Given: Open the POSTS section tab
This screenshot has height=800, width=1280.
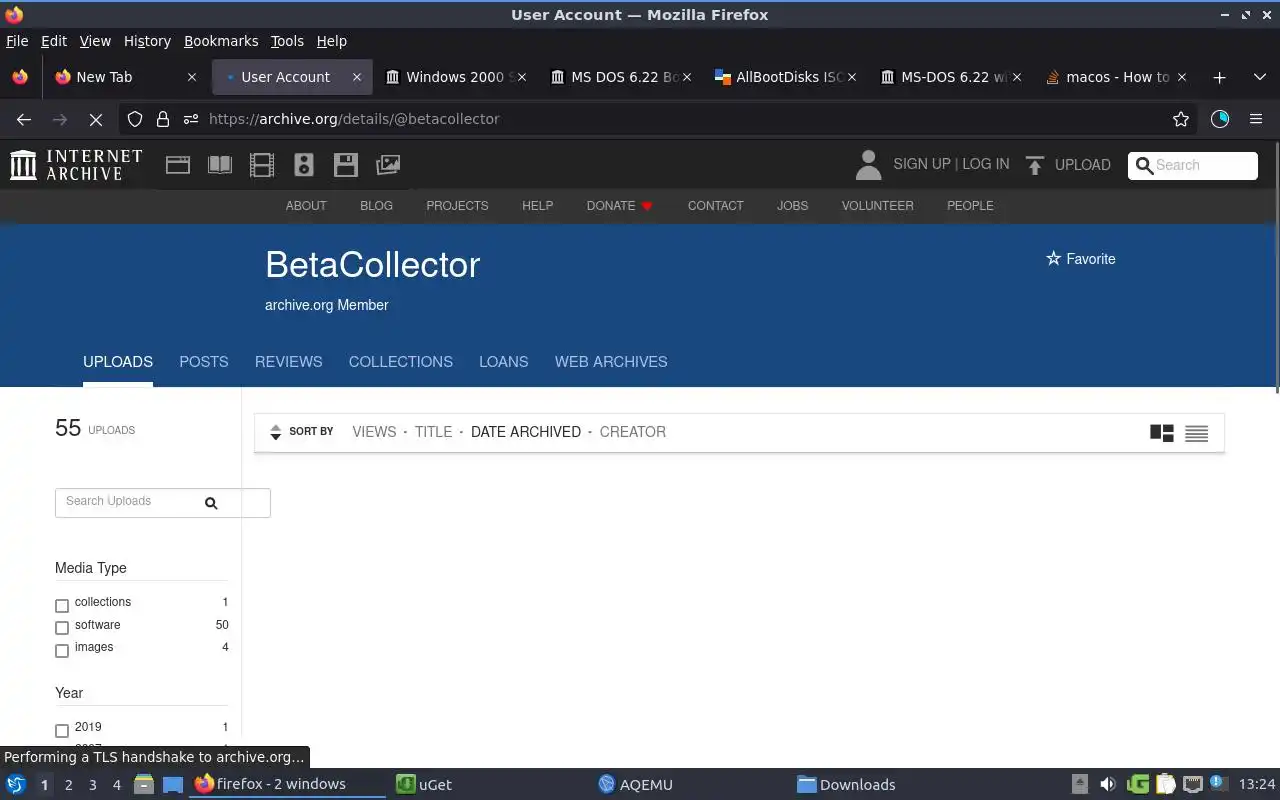Looking at the screenshot, I should click(x=204, y=362).
